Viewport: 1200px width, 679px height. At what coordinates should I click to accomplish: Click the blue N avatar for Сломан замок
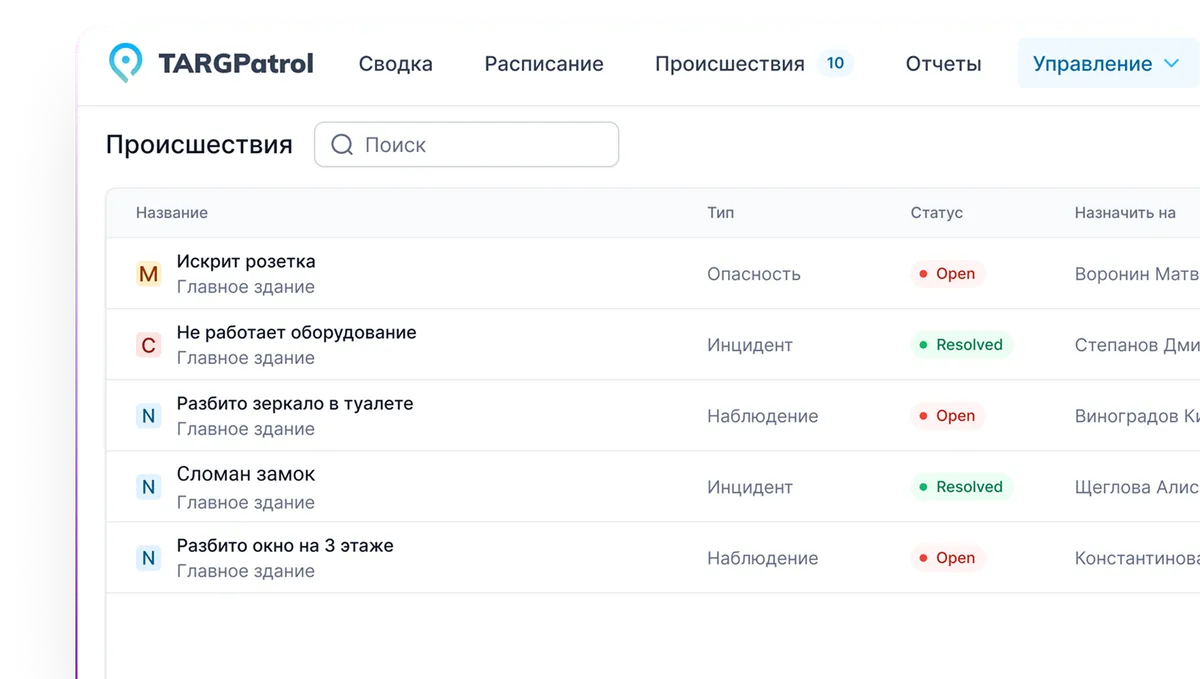(x=148, y=486)
